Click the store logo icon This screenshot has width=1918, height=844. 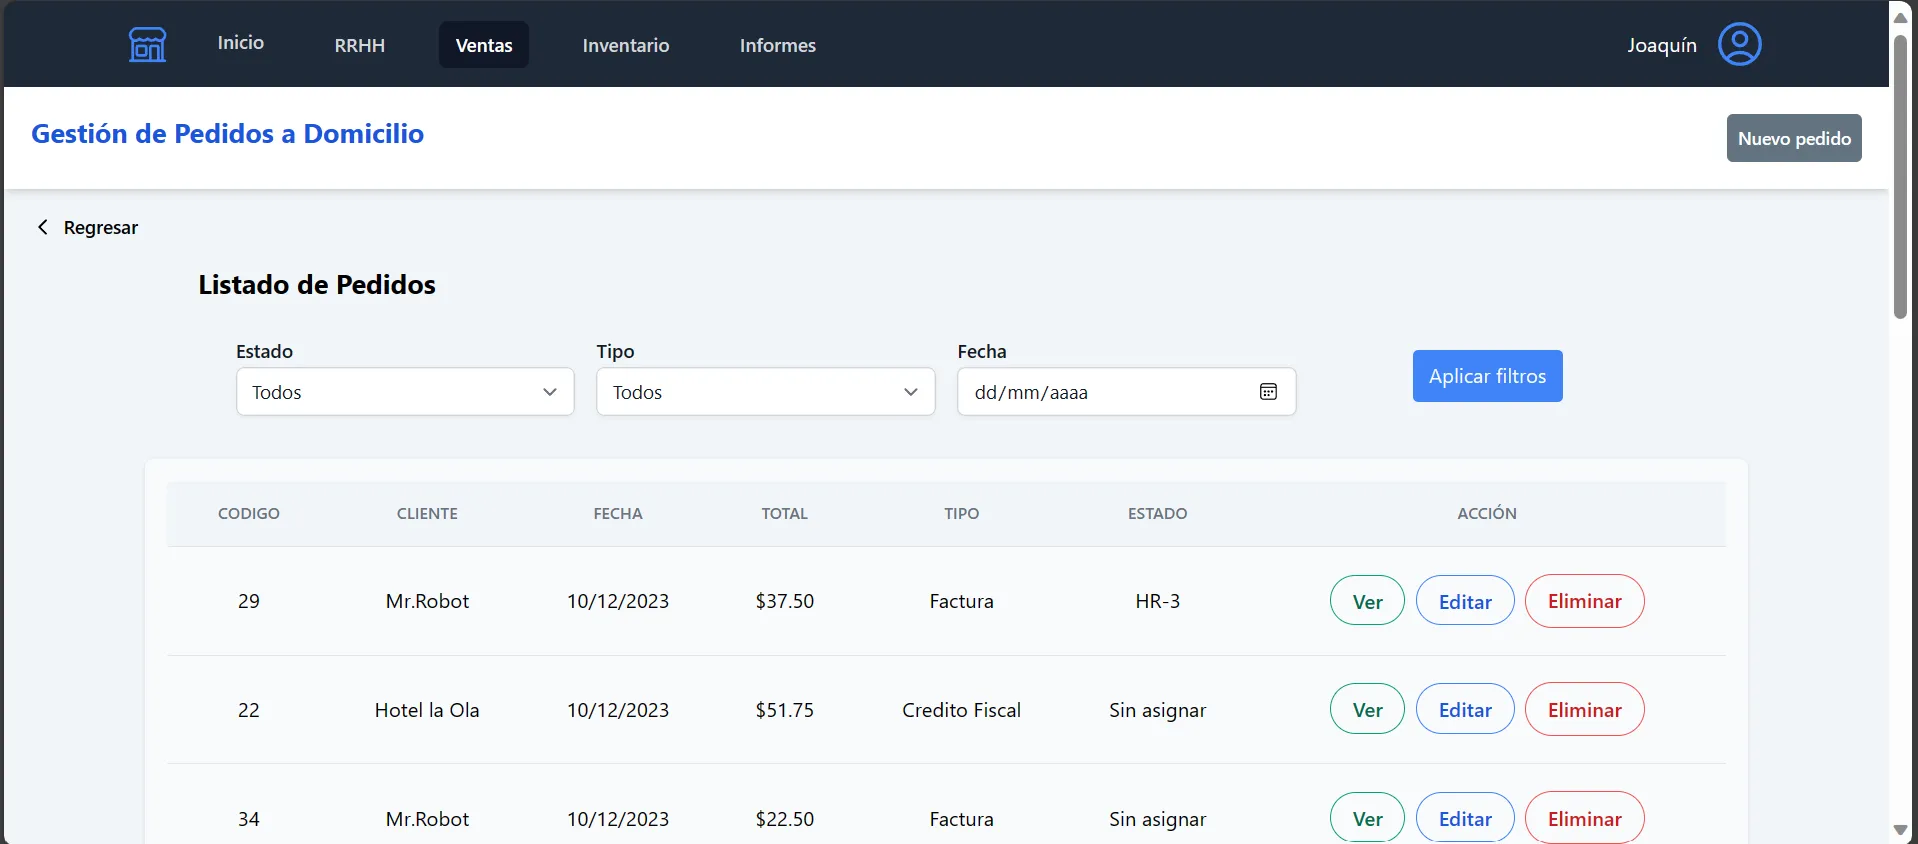click(x=147, y=45)
